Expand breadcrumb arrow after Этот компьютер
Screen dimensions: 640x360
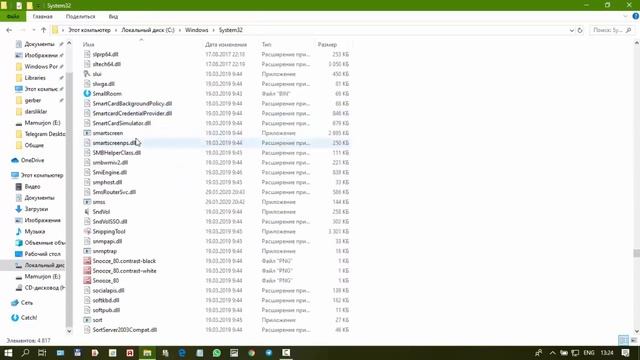(x=116, y=30)
